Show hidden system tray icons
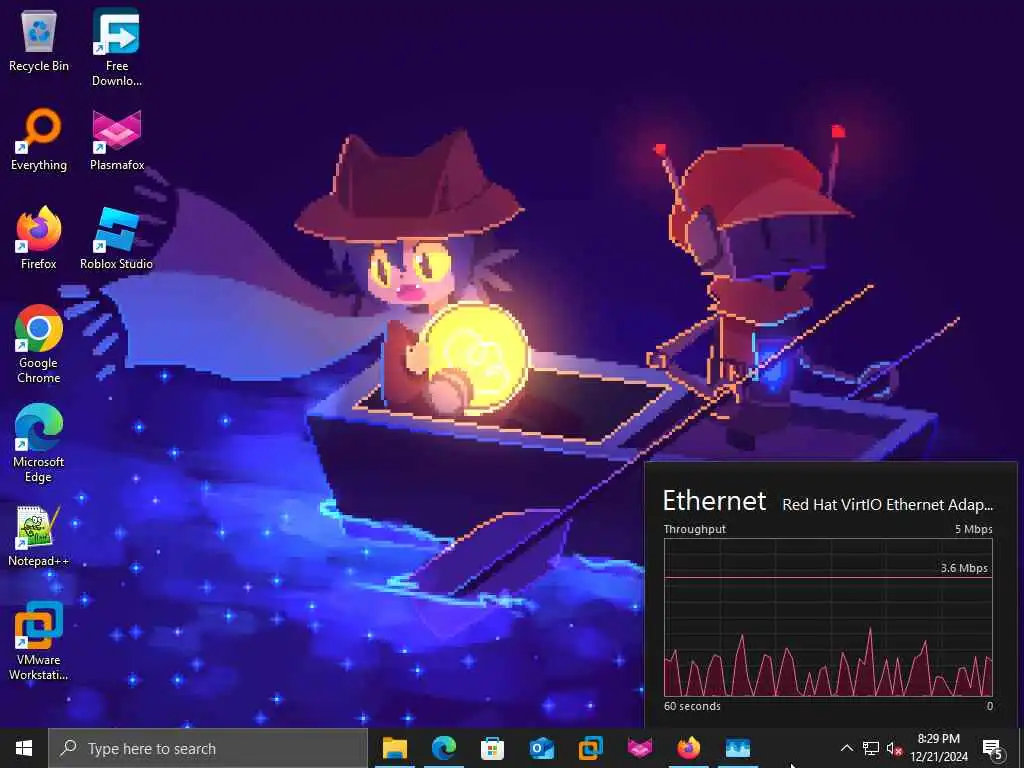The width and height of the screenshot is (1024, 768). point(846,748)
